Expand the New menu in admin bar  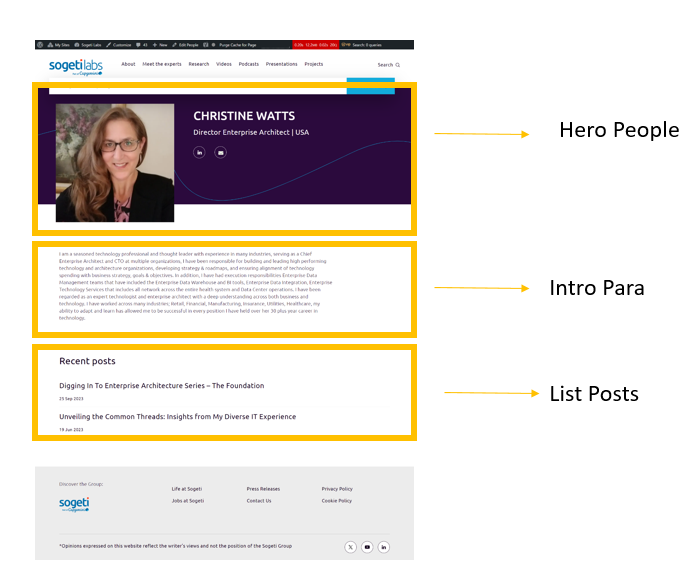pos(160,45)
